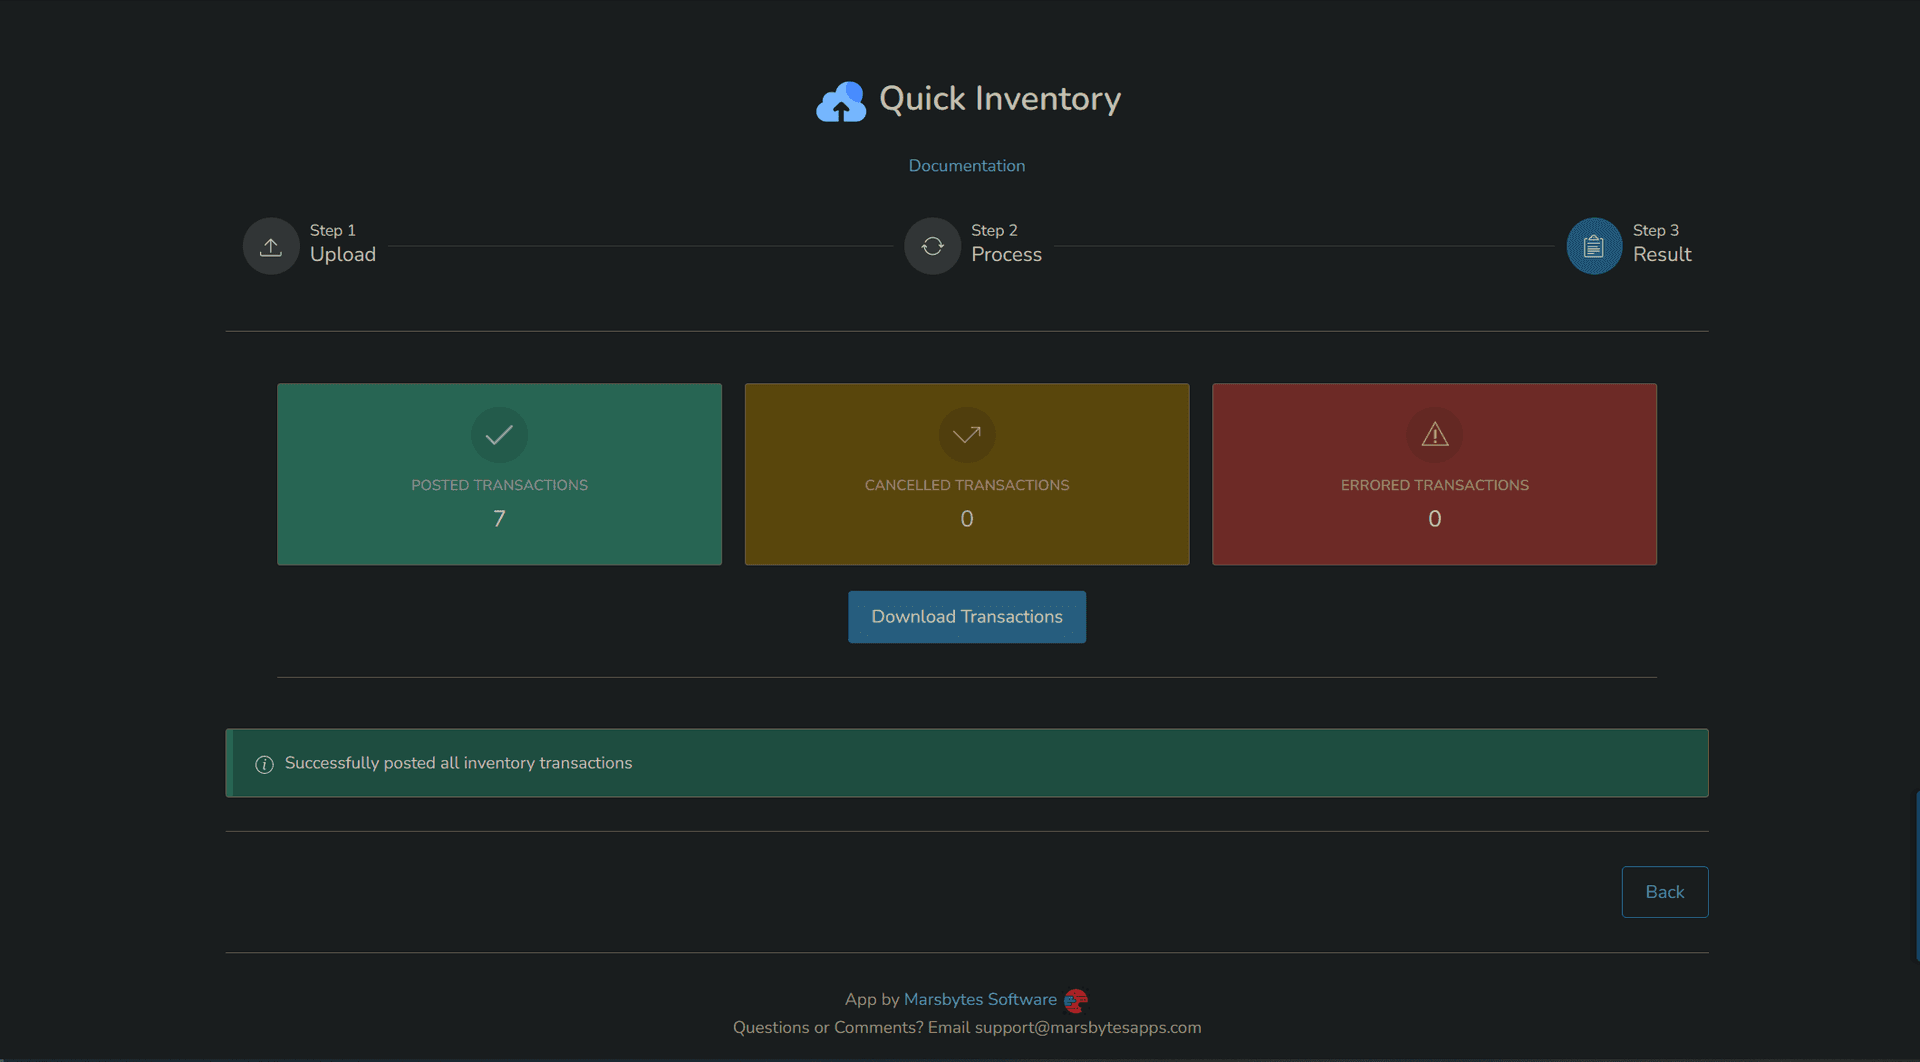Click the Step 2 Process refresh icon
Screen dimensions: 1920x1062
coord(932,246)
